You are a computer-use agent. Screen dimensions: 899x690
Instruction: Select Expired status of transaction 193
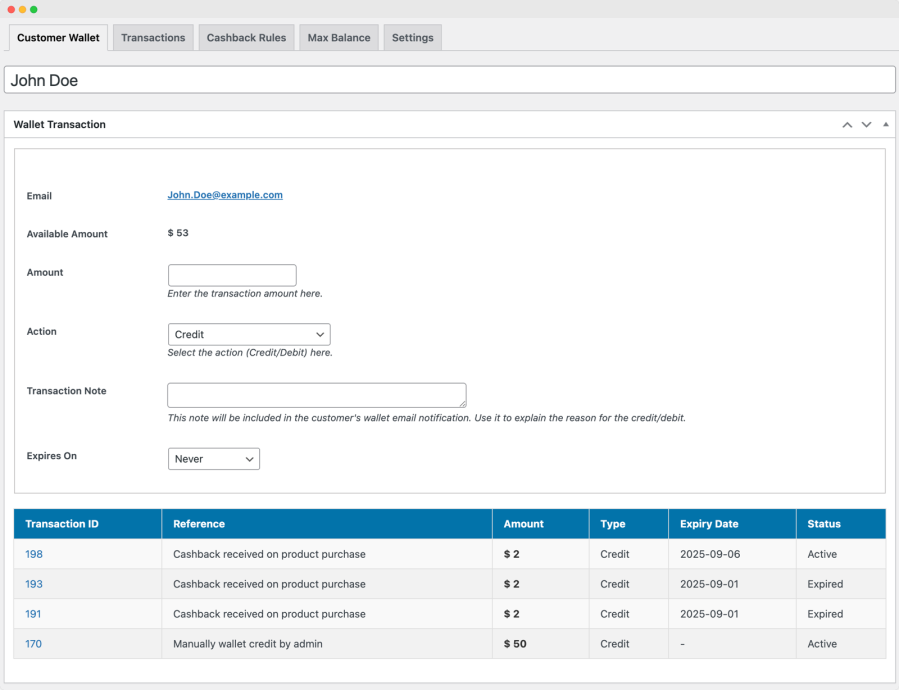tap(825, 584)
